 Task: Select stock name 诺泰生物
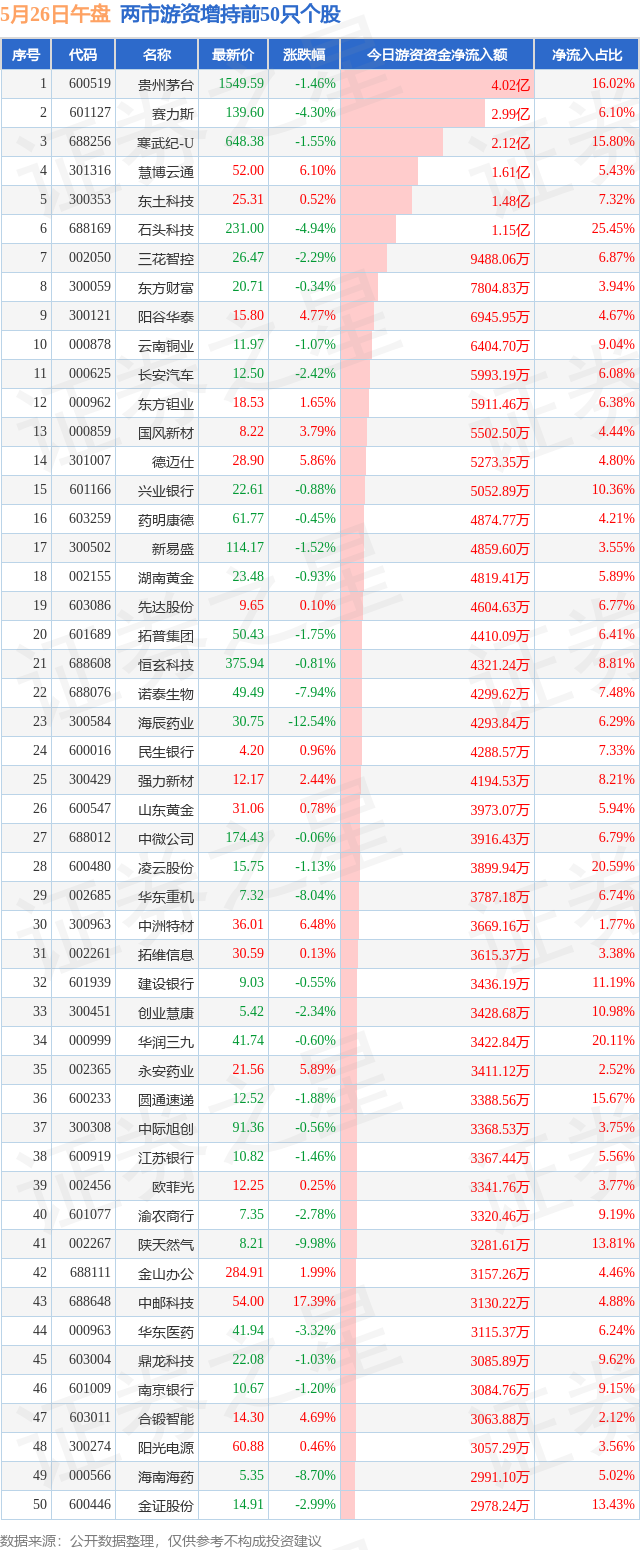click(x=166, y=693)
